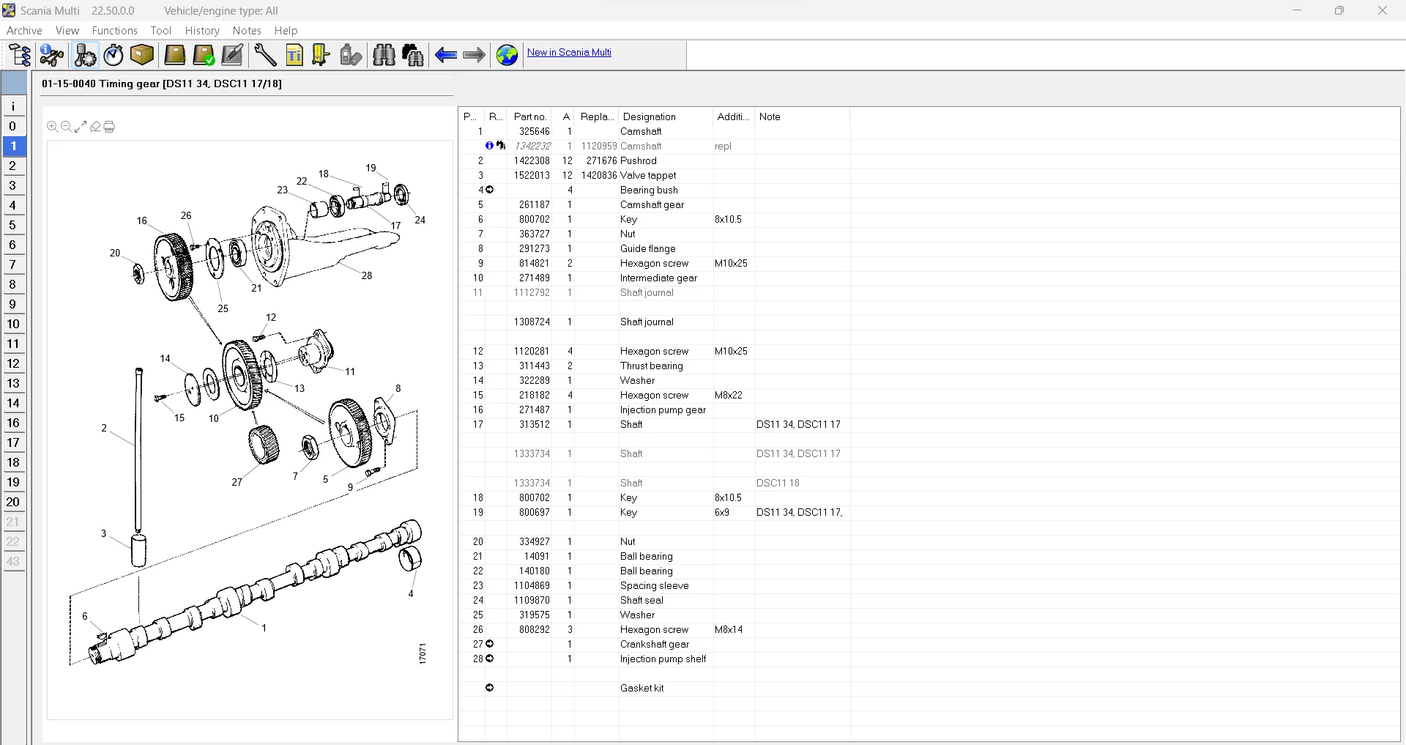Navigate forward with the gray arrow icon

coord(472,55)
